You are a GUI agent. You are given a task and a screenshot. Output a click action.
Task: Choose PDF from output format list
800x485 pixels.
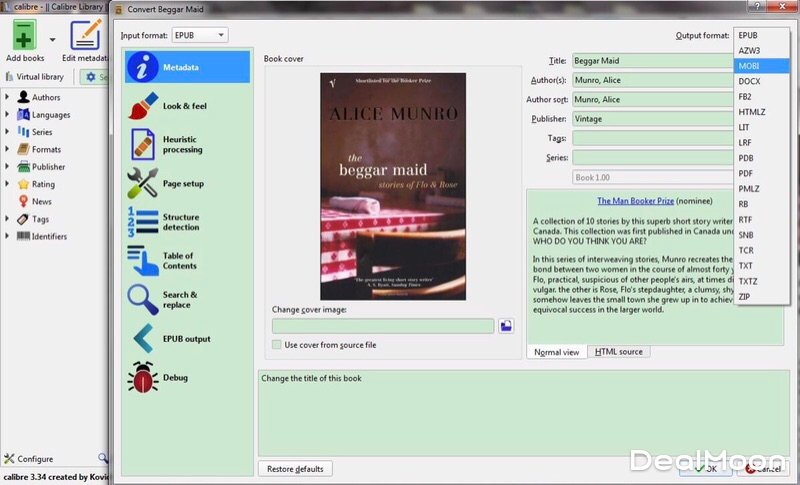click(x=747, y=173)
